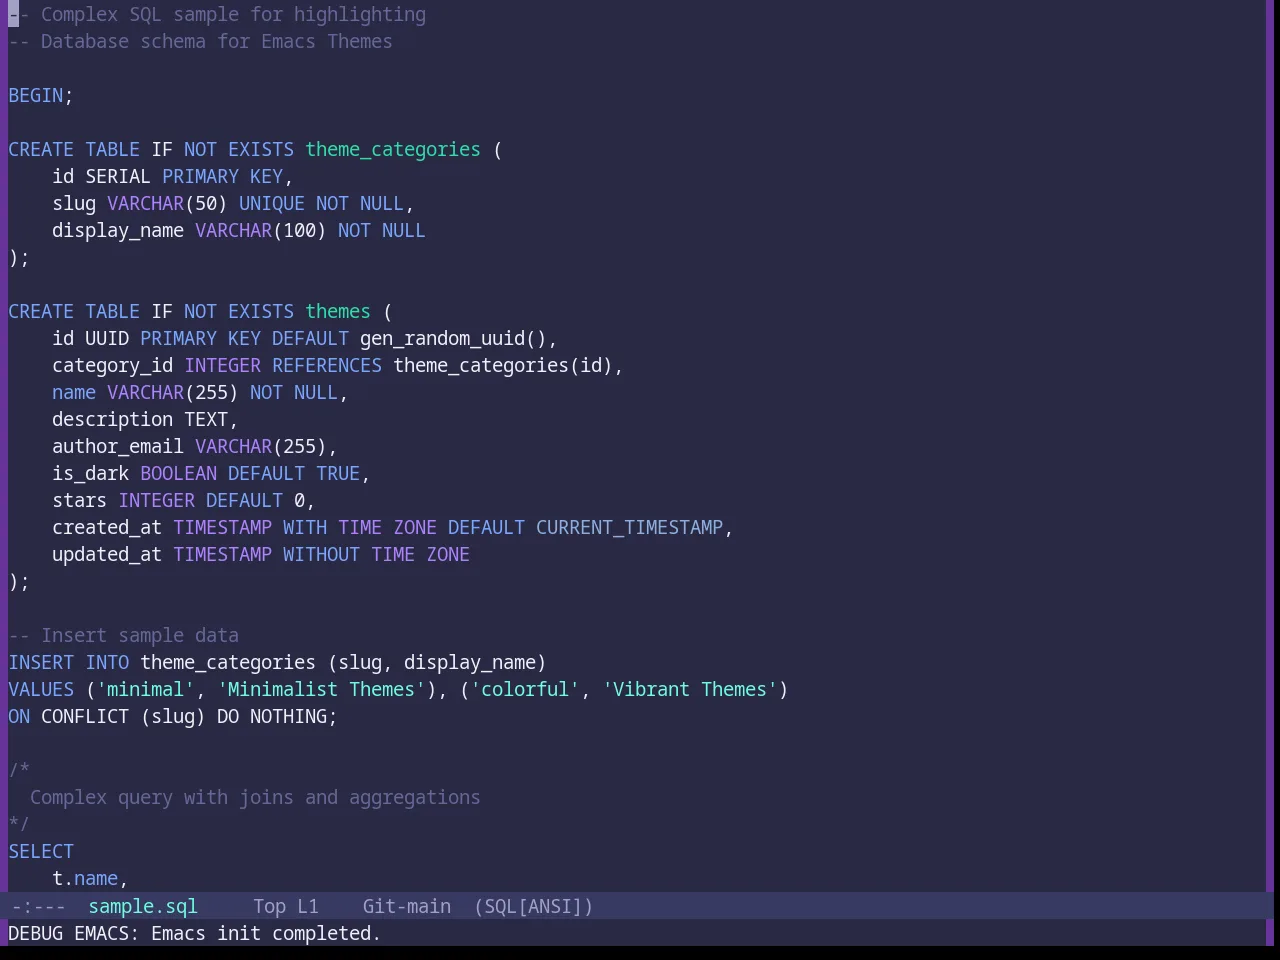Click gen_random_uuid() function call
Image resolution: width=1280 pixels, height=960 pixels.
452,338
